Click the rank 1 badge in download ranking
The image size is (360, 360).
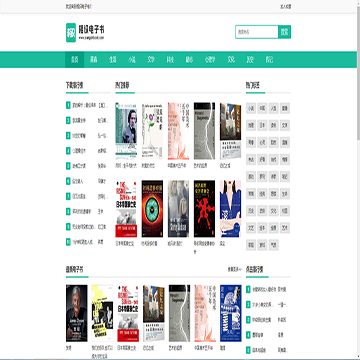tap(68, 105)
